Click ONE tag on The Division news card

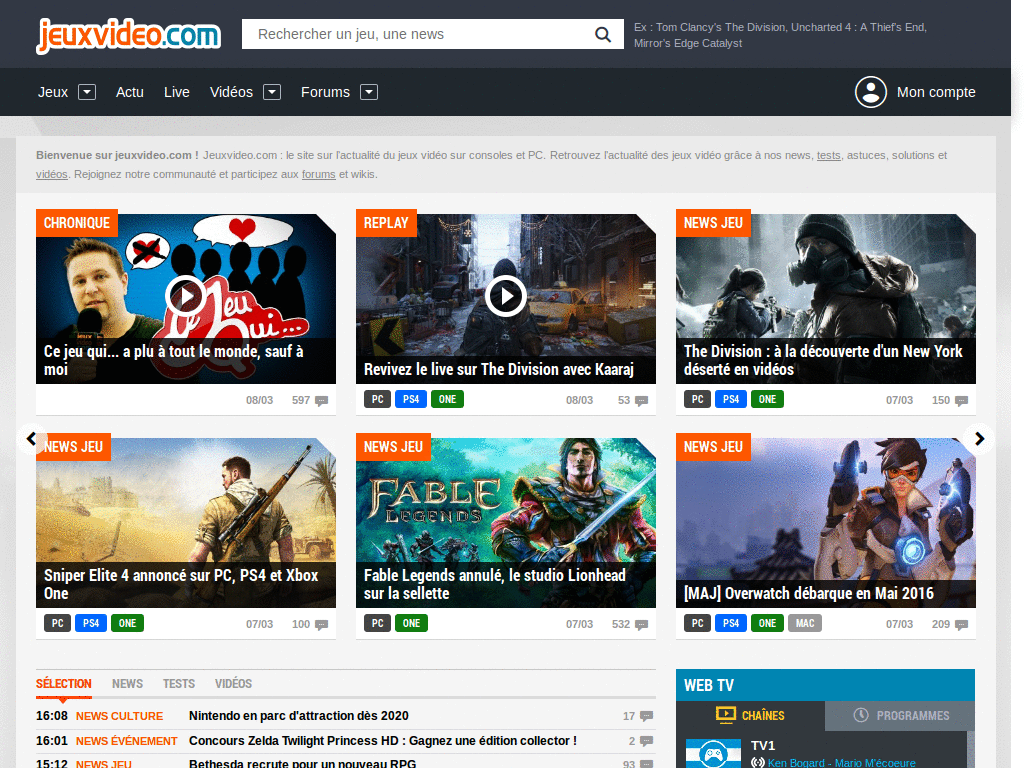click(x=767, y=399)
